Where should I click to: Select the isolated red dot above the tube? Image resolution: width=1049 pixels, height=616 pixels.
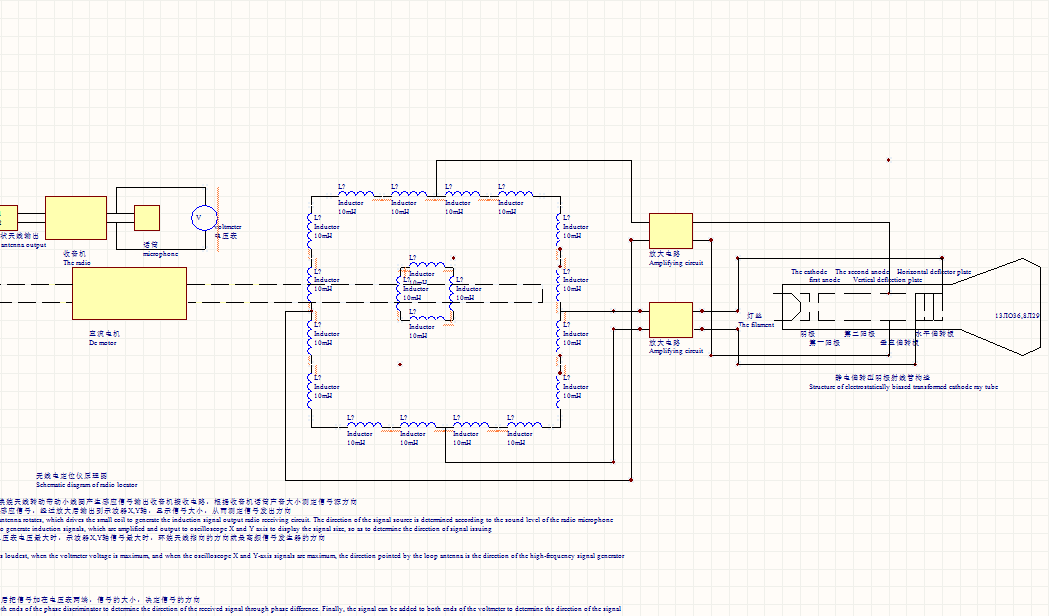(x=888, y=160)
